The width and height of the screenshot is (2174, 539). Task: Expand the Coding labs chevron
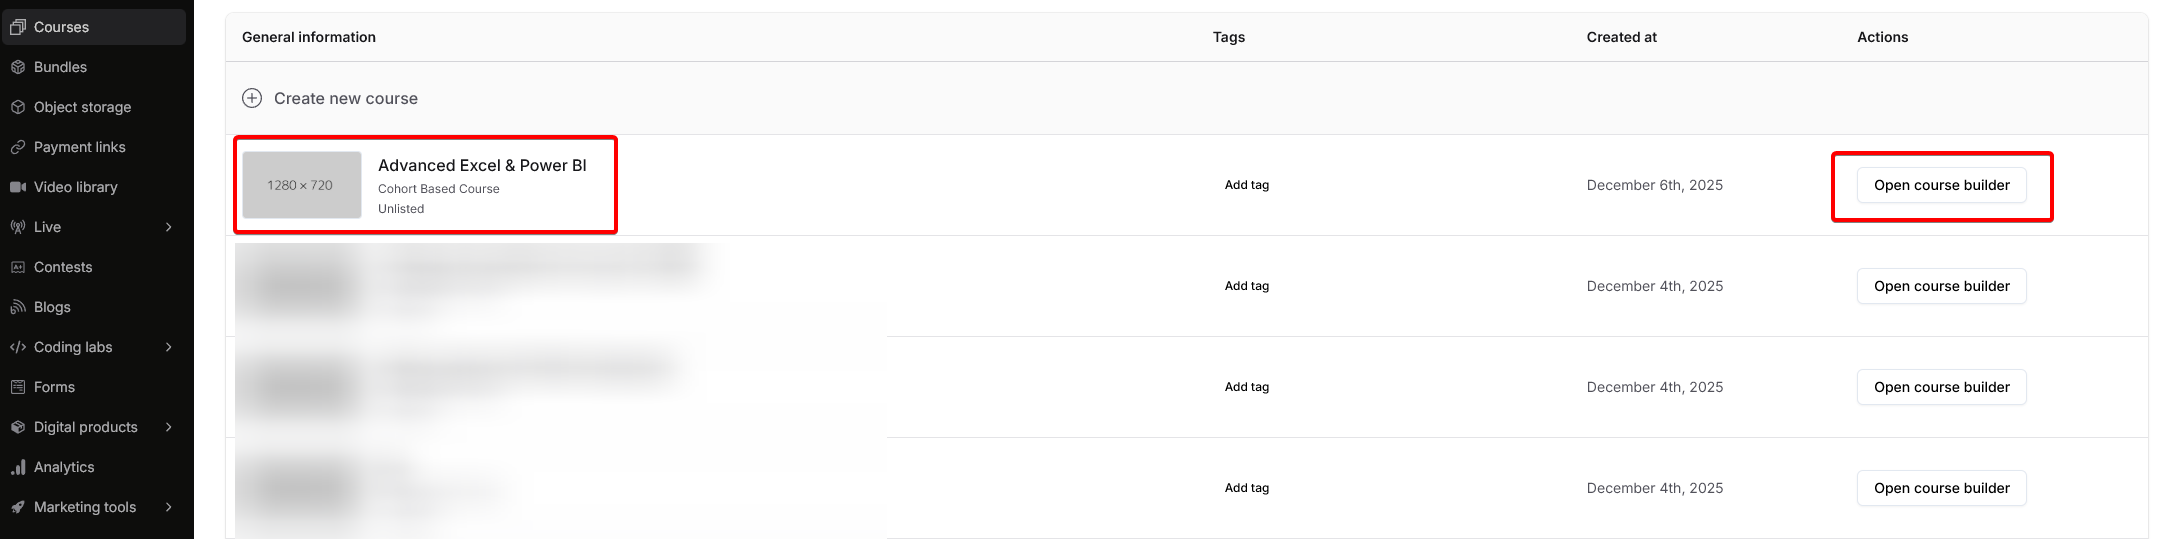[168, 347]
